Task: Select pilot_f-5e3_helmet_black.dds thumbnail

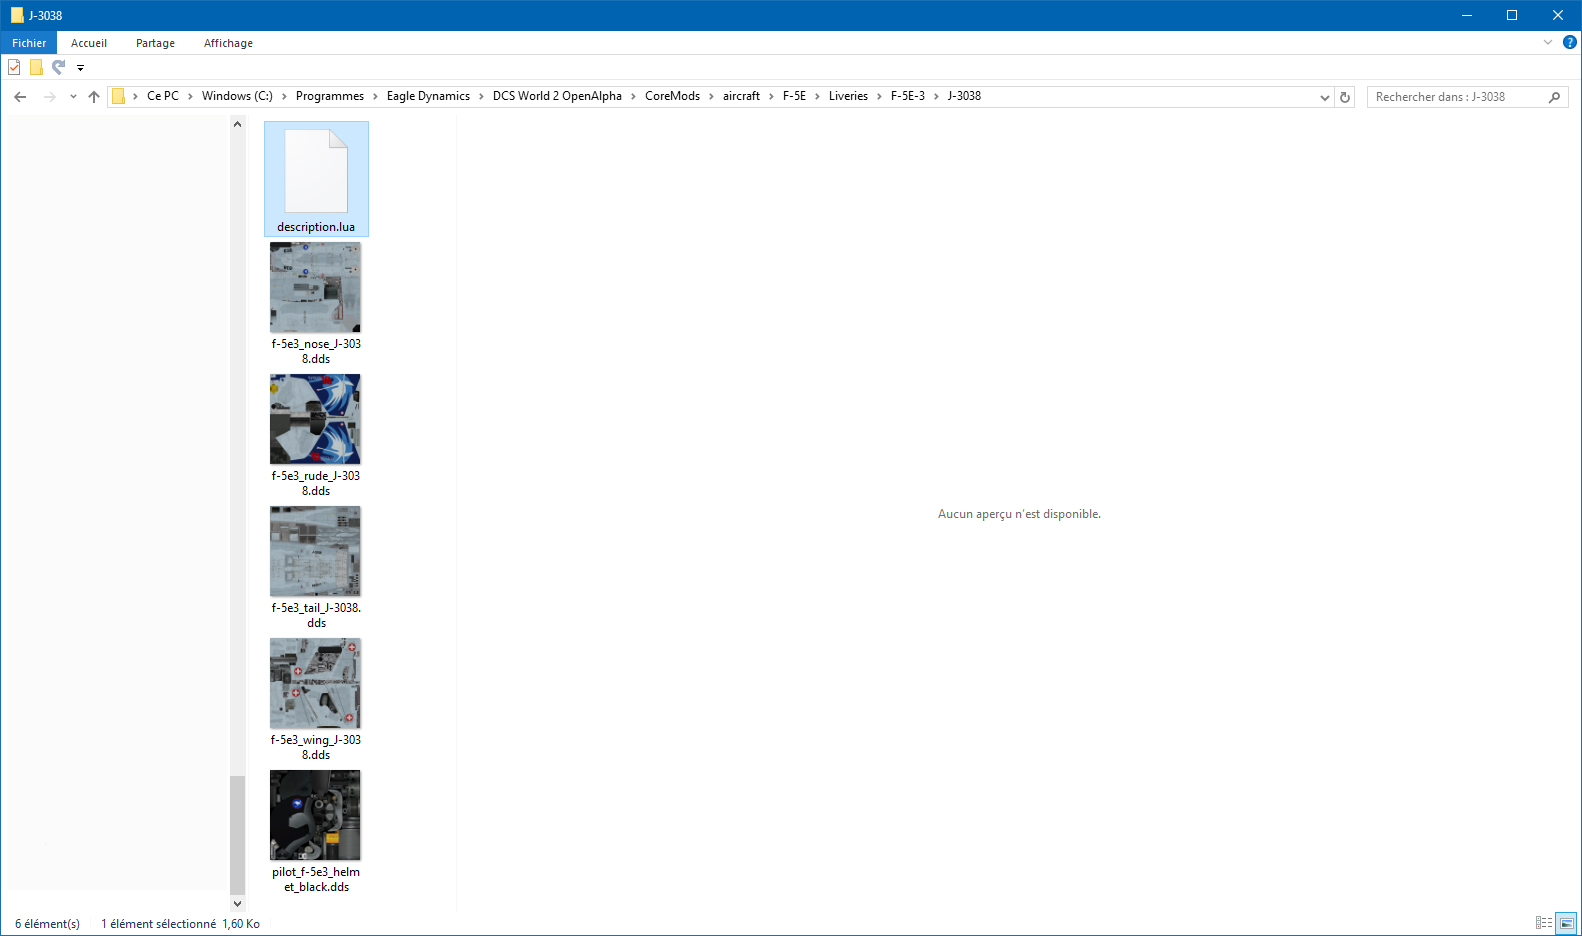Action: point(315,815)
